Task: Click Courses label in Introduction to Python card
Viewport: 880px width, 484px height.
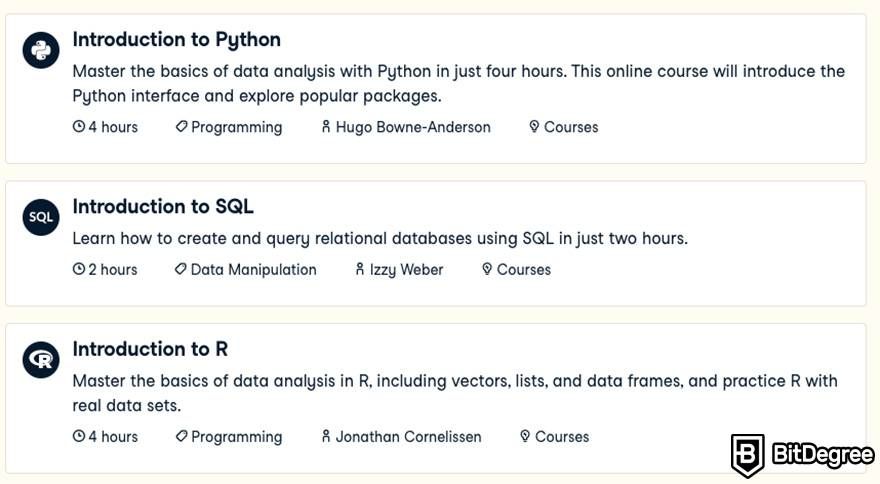Action: 571,127
